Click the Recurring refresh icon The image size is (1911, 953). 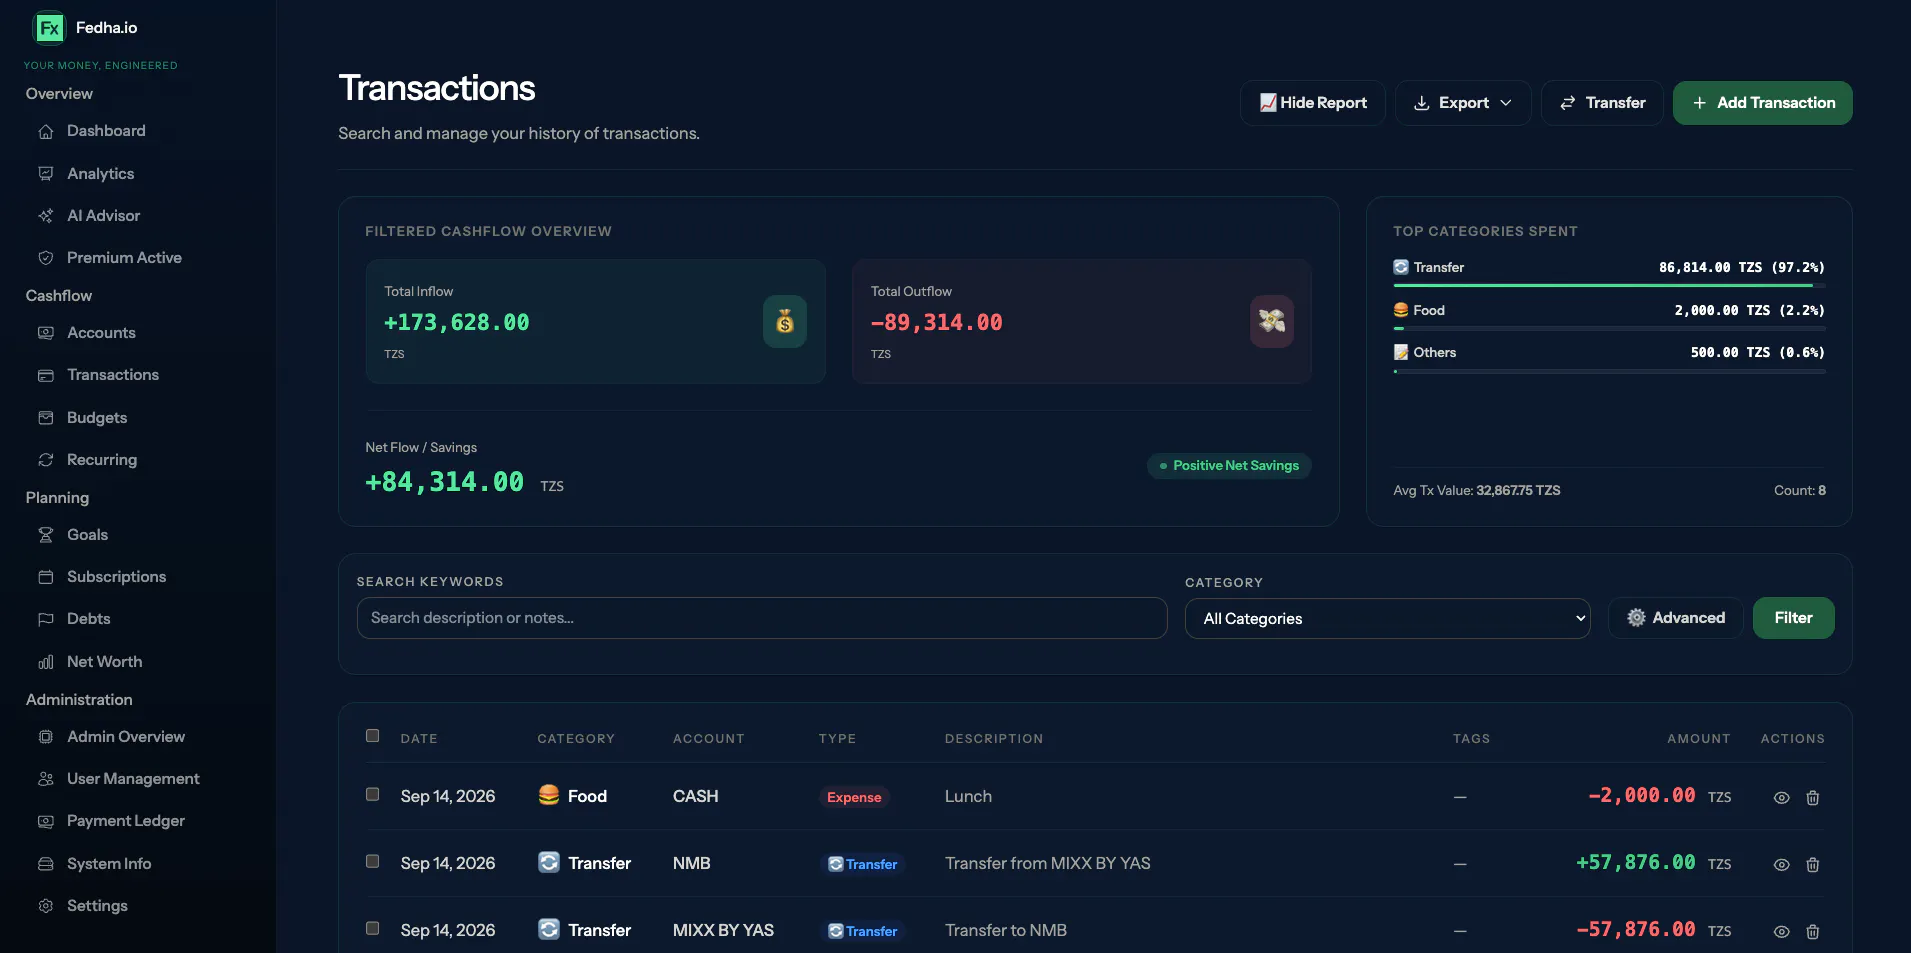click(x=46, y=460)
